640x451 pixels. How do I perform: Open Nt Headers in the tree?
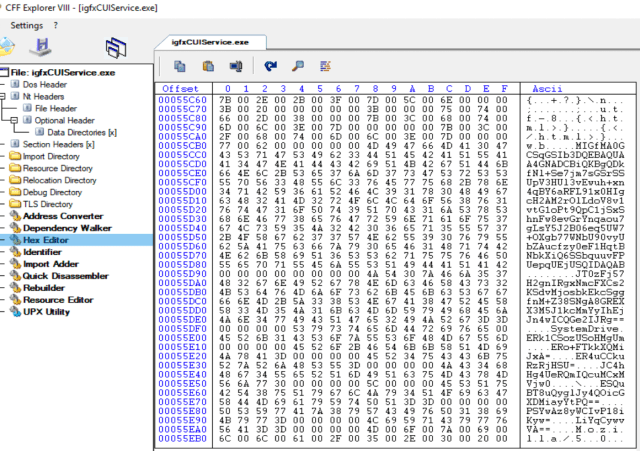pos(43,96)
